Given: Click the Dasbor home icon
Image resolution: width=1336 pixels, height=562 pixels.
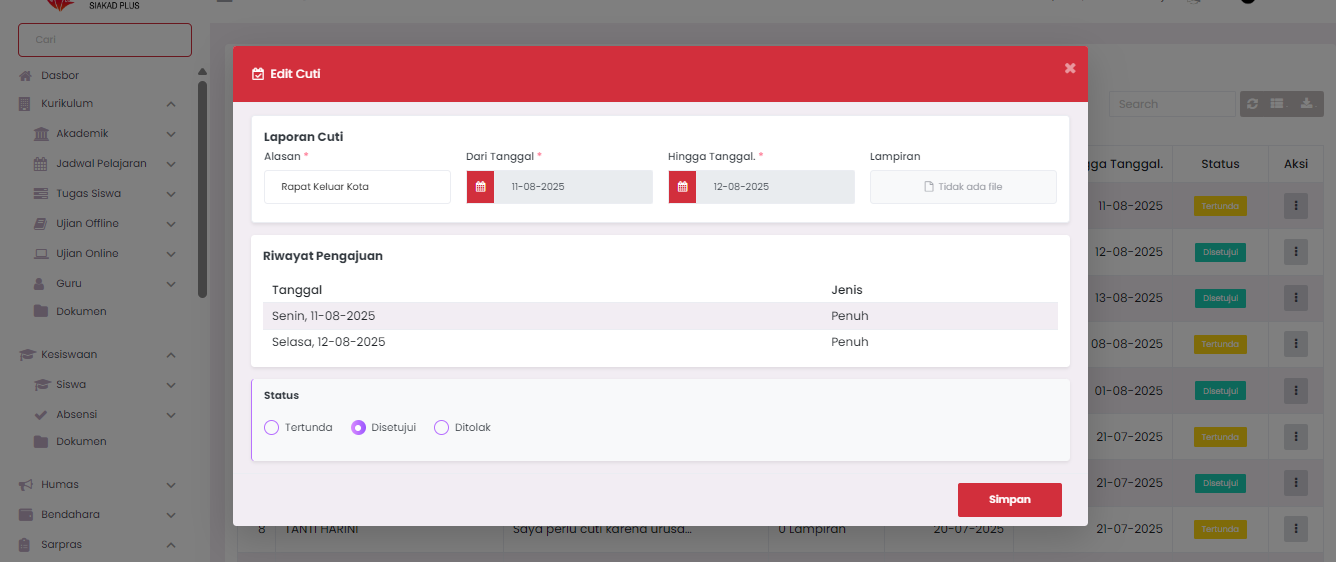Looking at the screenshot, I should pos(26,76).
